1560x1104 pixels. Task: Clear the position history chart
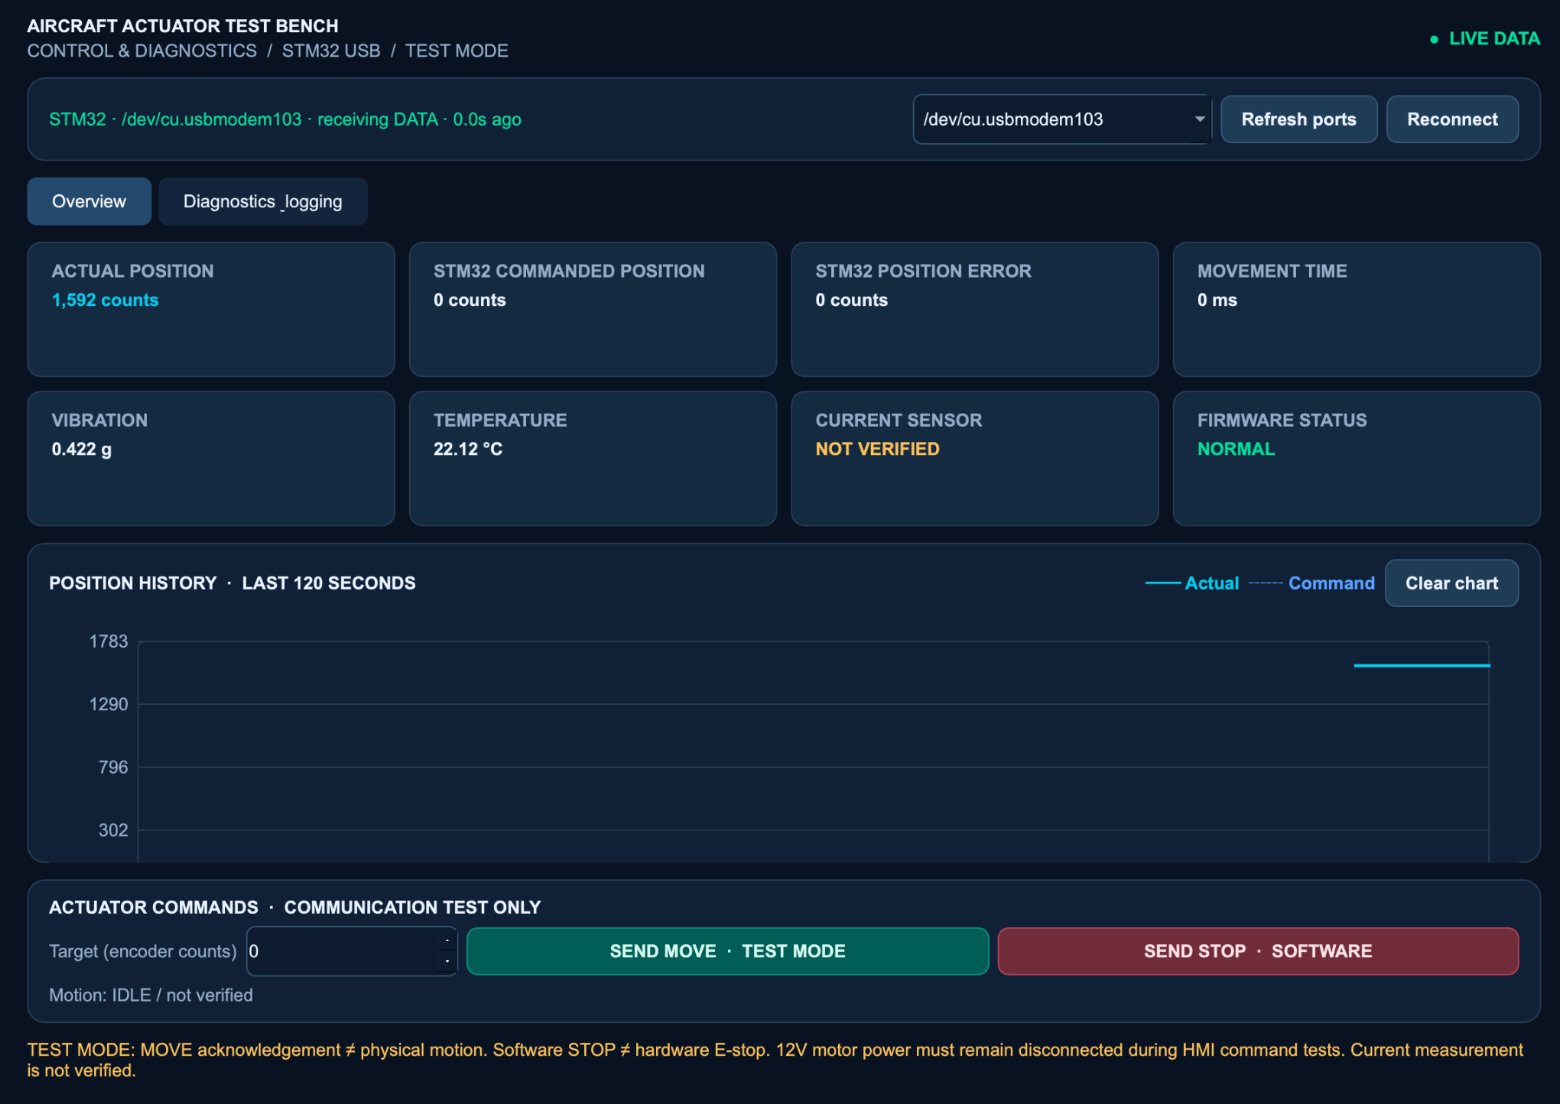click(x=1452, y=583)
